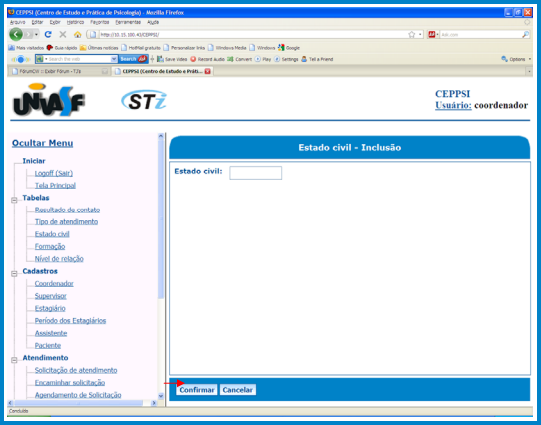
Task: Click the stop loading X icon
Action: (x=63, y=34)
